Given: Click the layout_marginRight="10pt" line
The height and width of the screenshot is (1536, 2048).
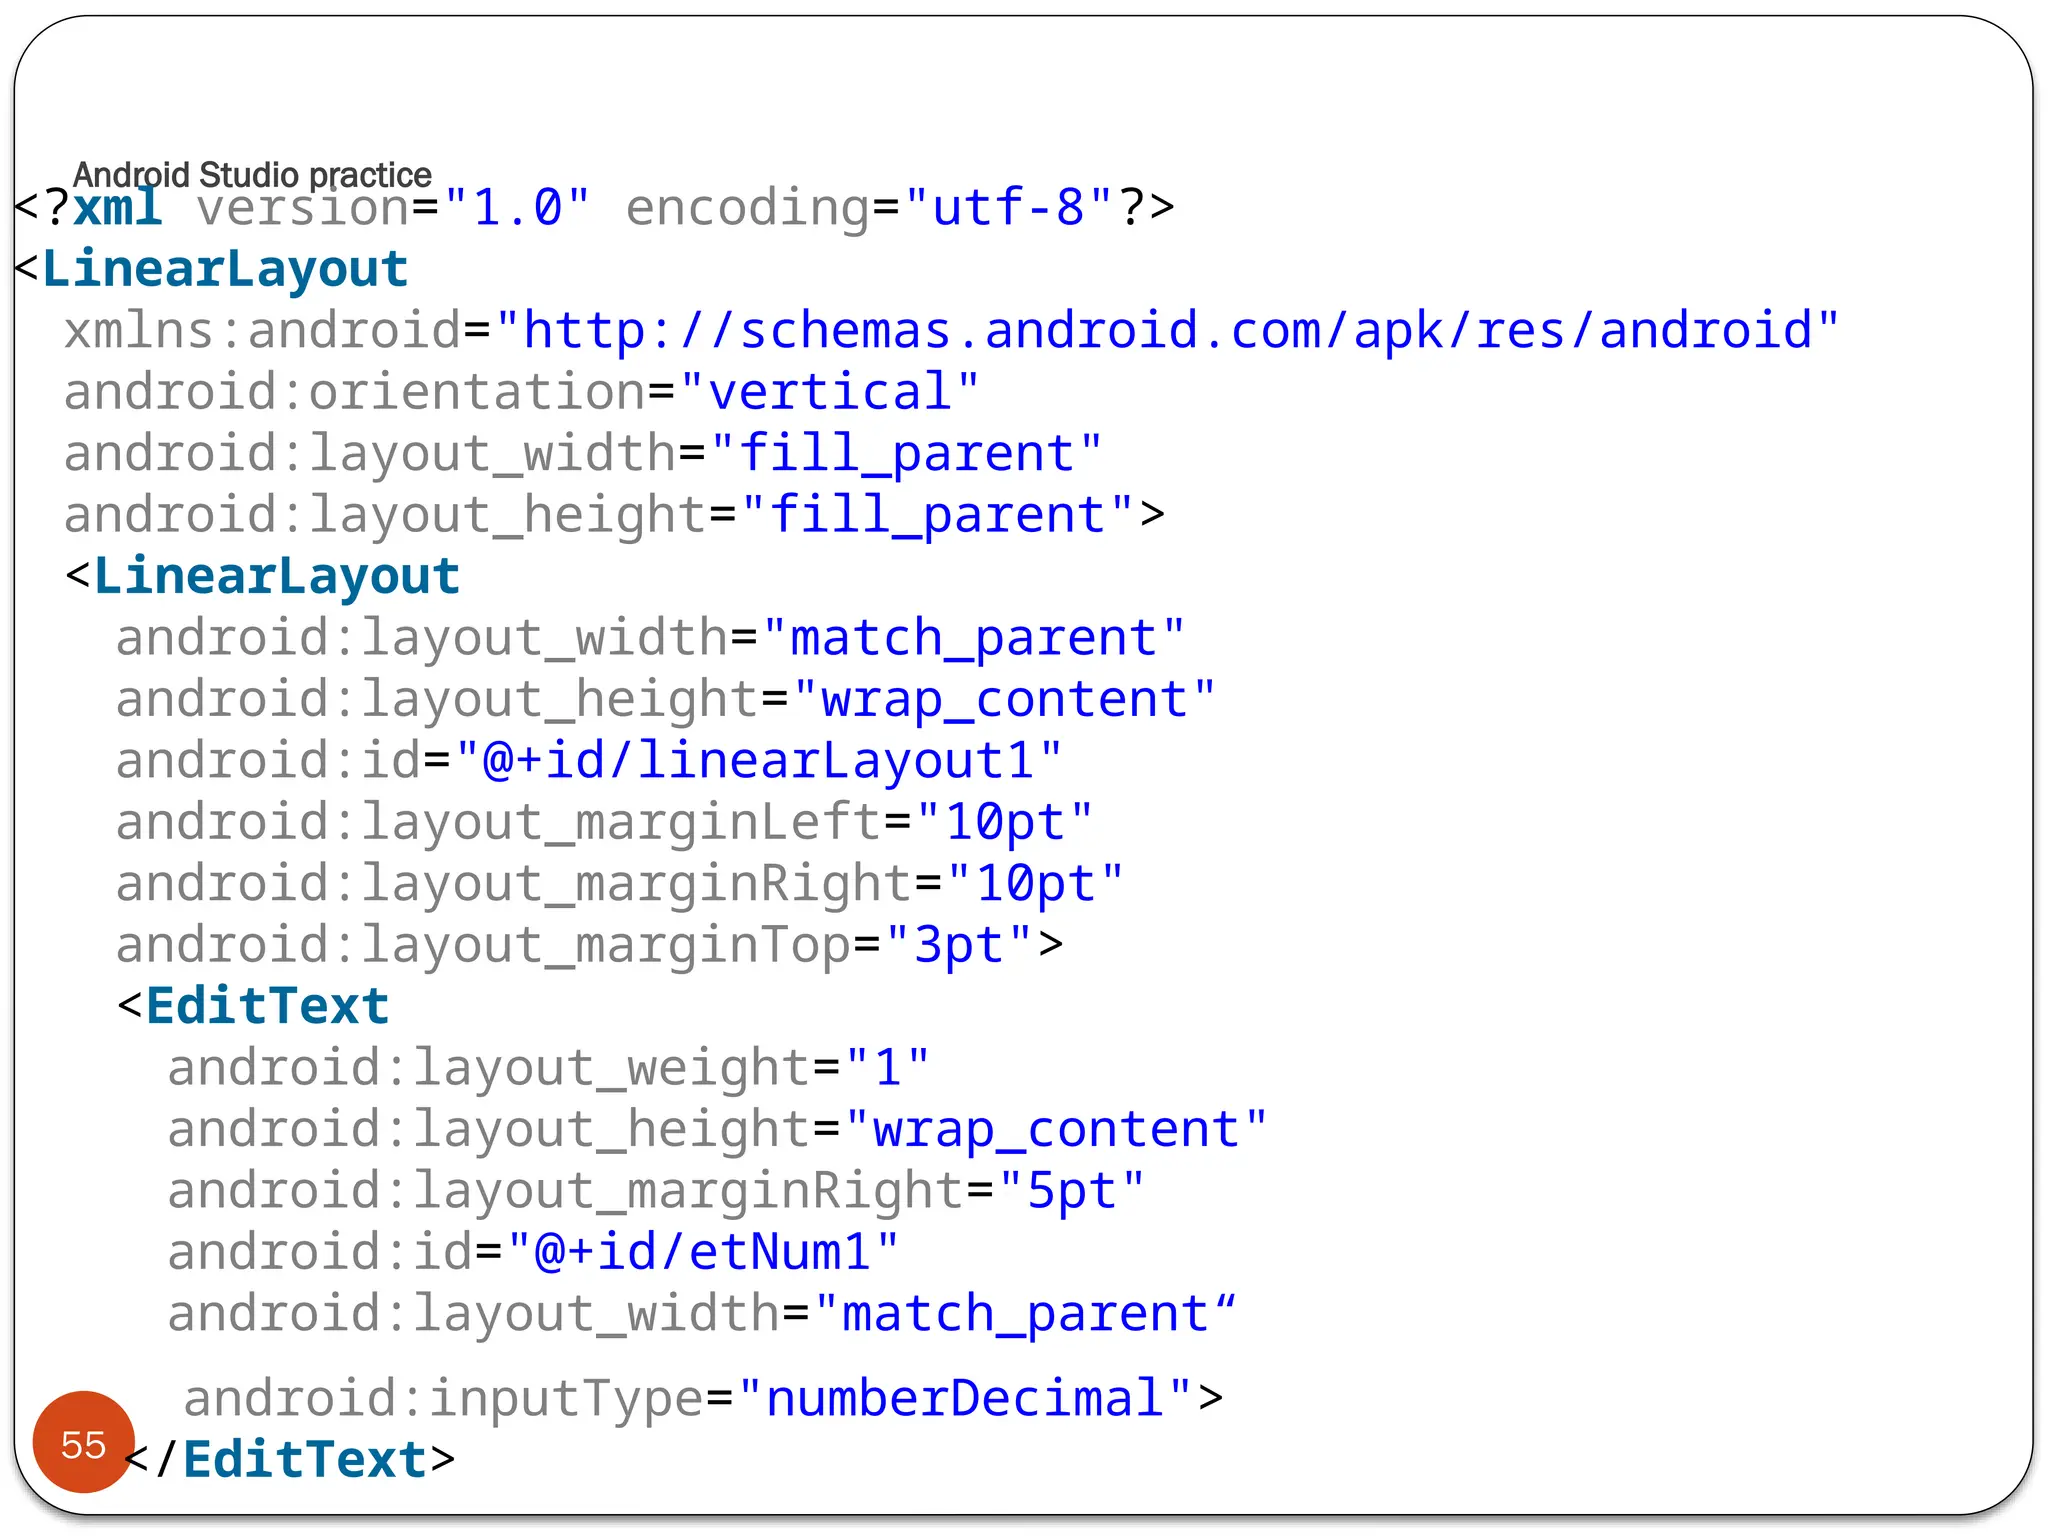Looking at the screenshot, I should point(620,884).
